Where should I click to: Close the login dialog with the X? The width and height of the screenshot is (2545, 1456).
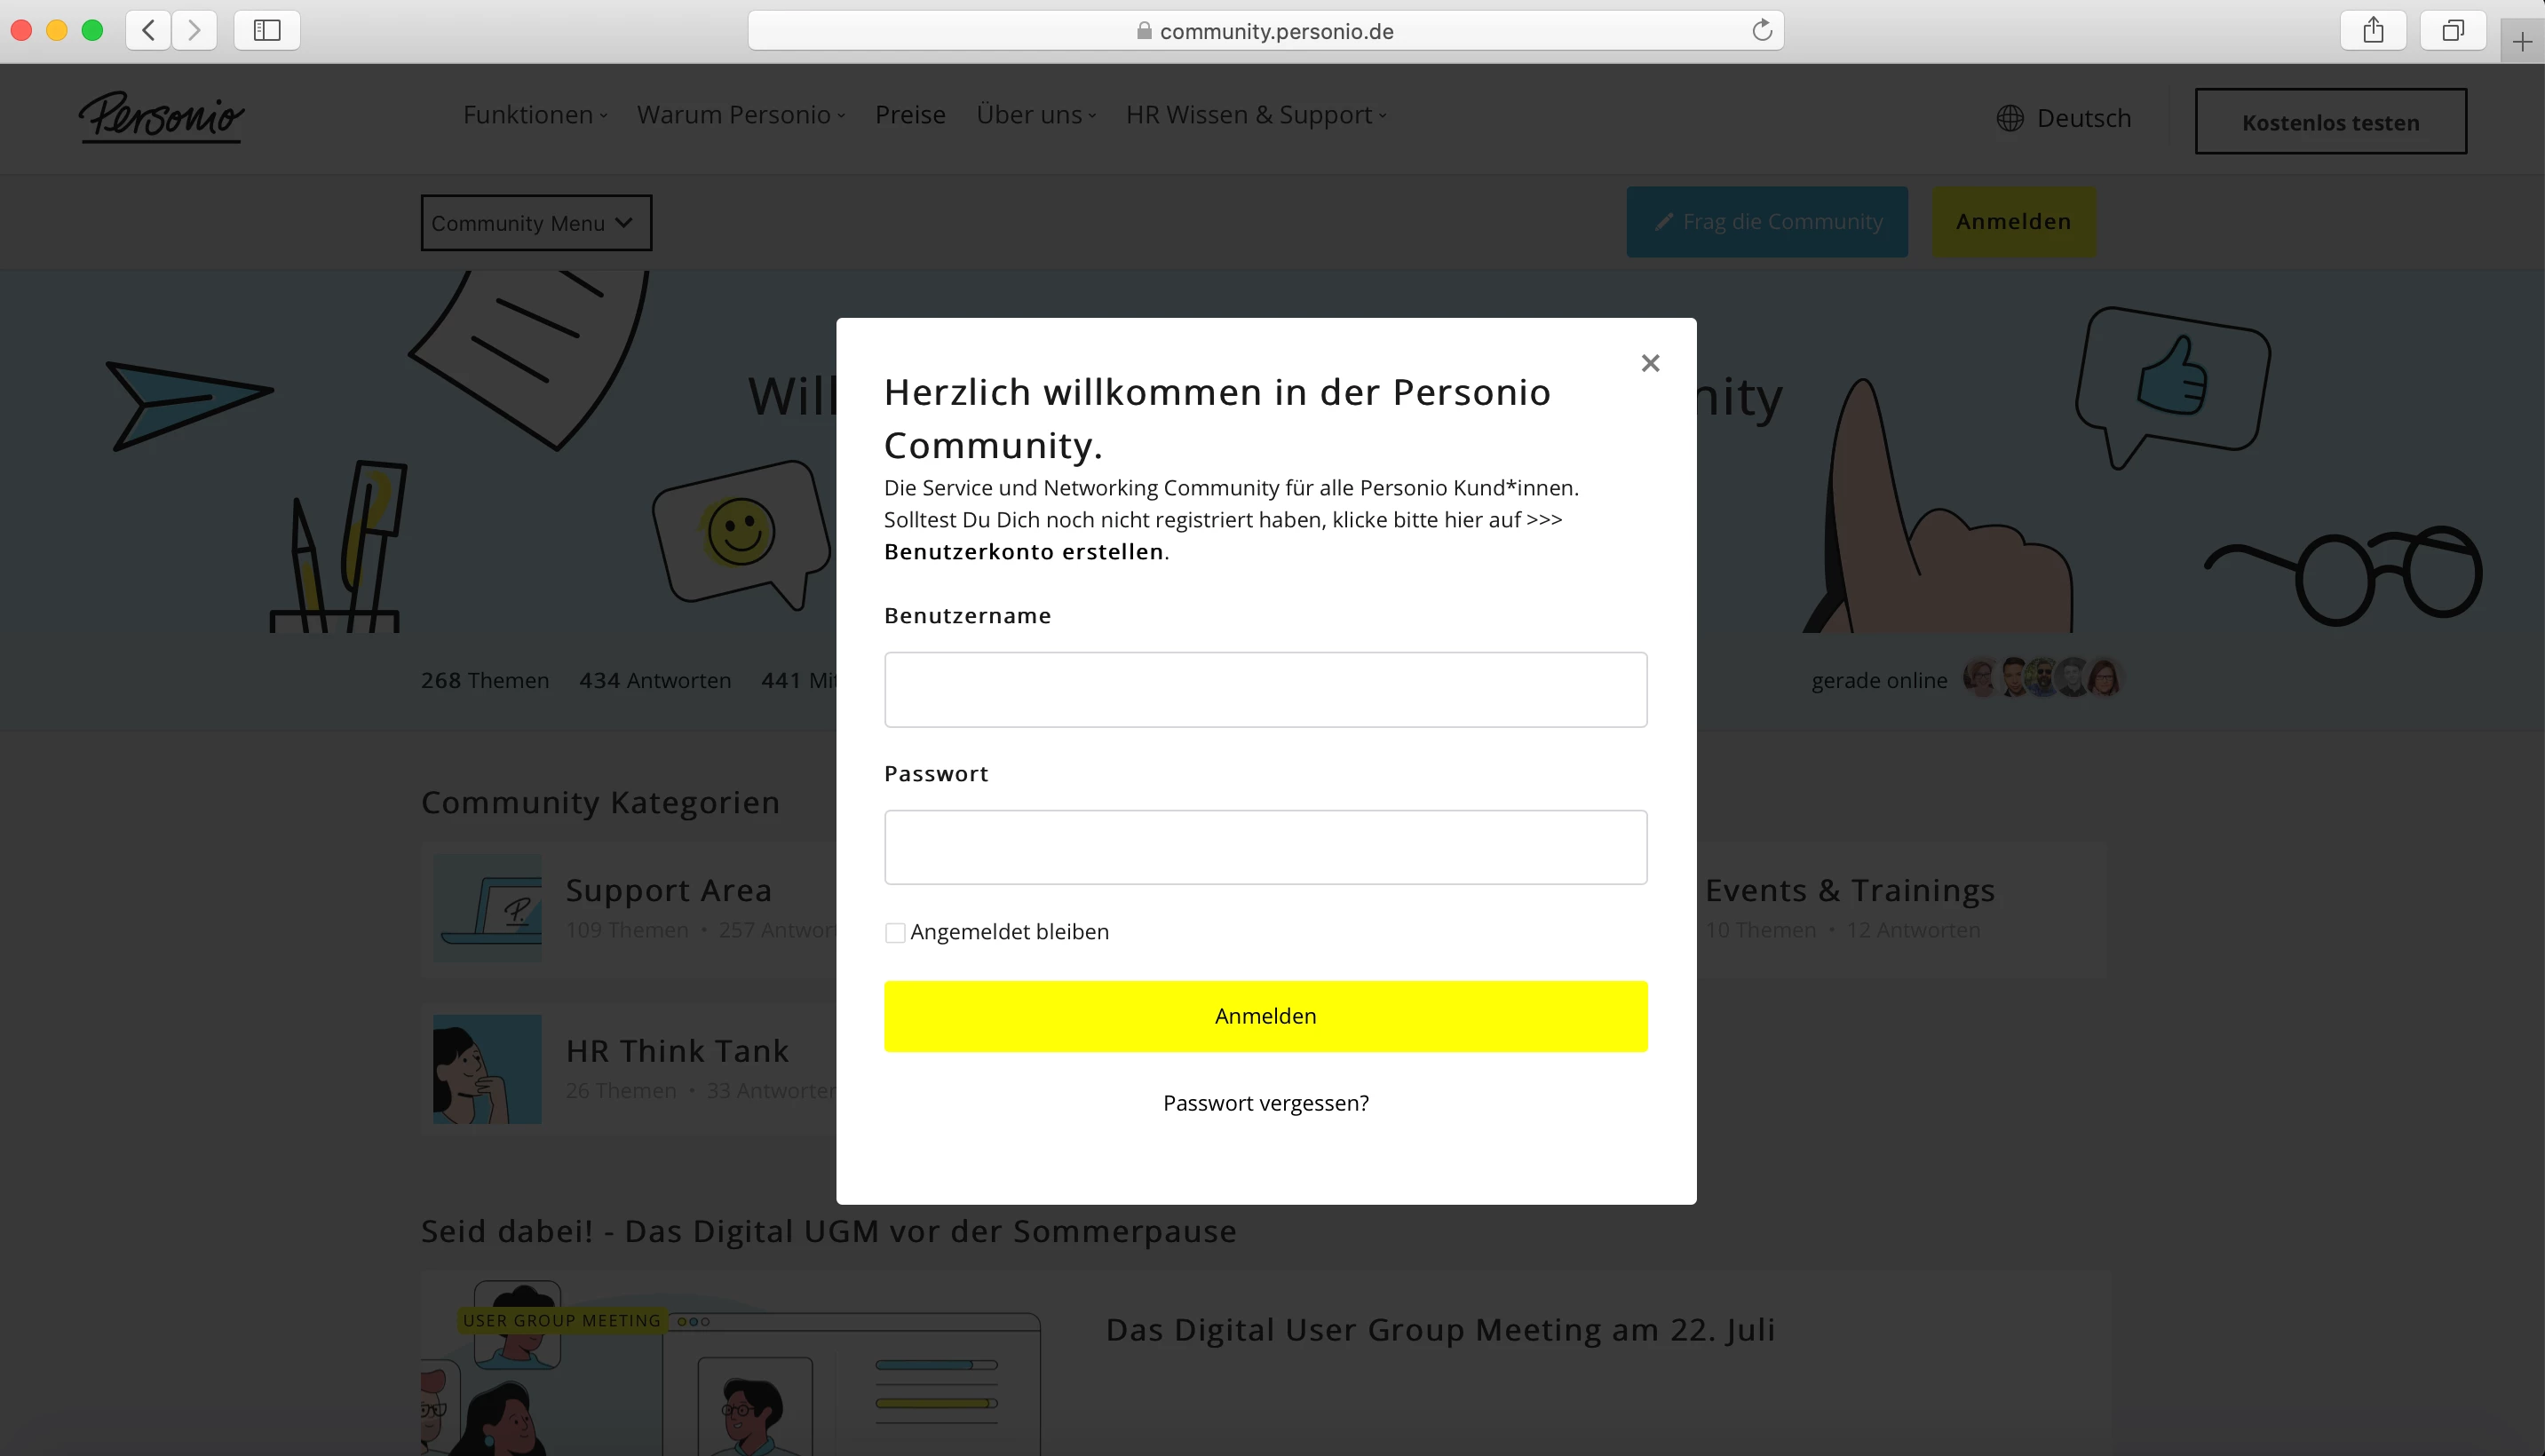point(1650,363)
